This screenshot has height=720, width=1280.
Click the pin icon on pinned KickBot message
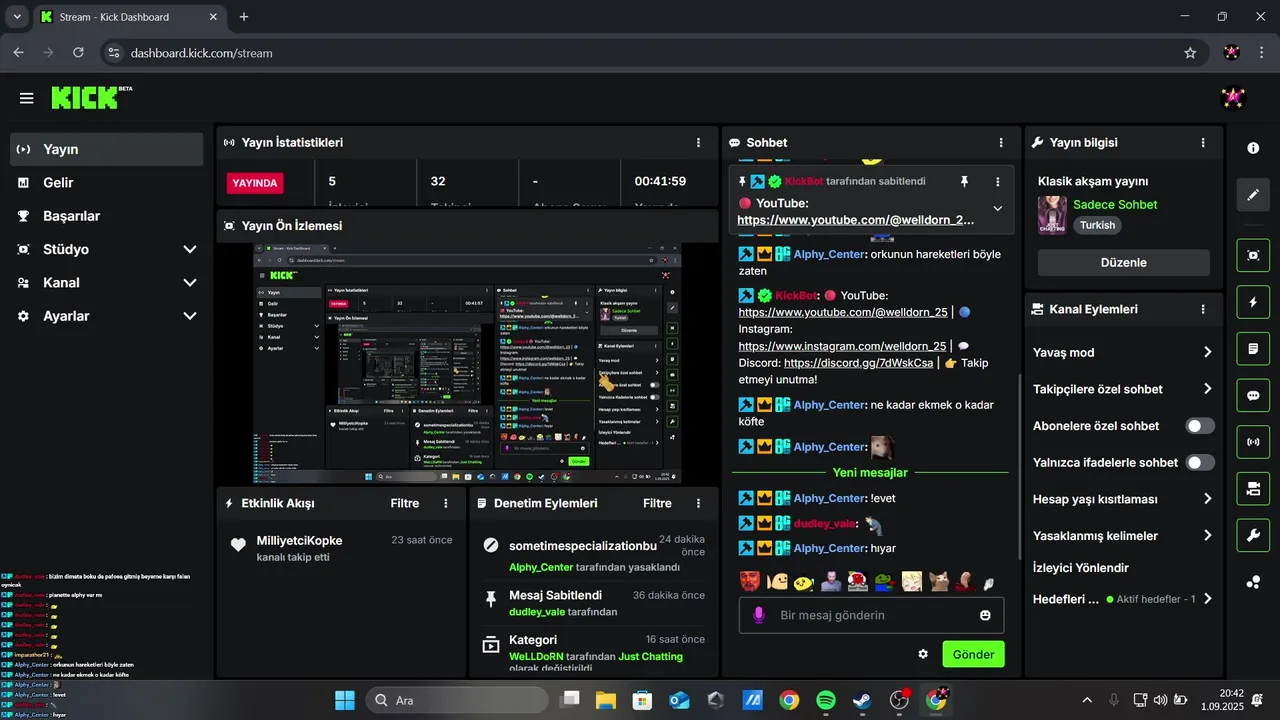click(964, 181)
